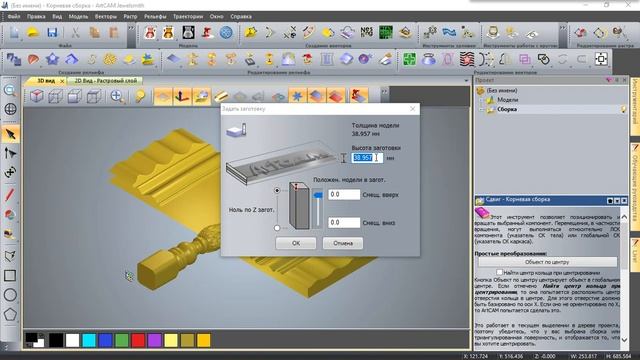
Task: Pick the purple color swatch
Action: point(155,340)
